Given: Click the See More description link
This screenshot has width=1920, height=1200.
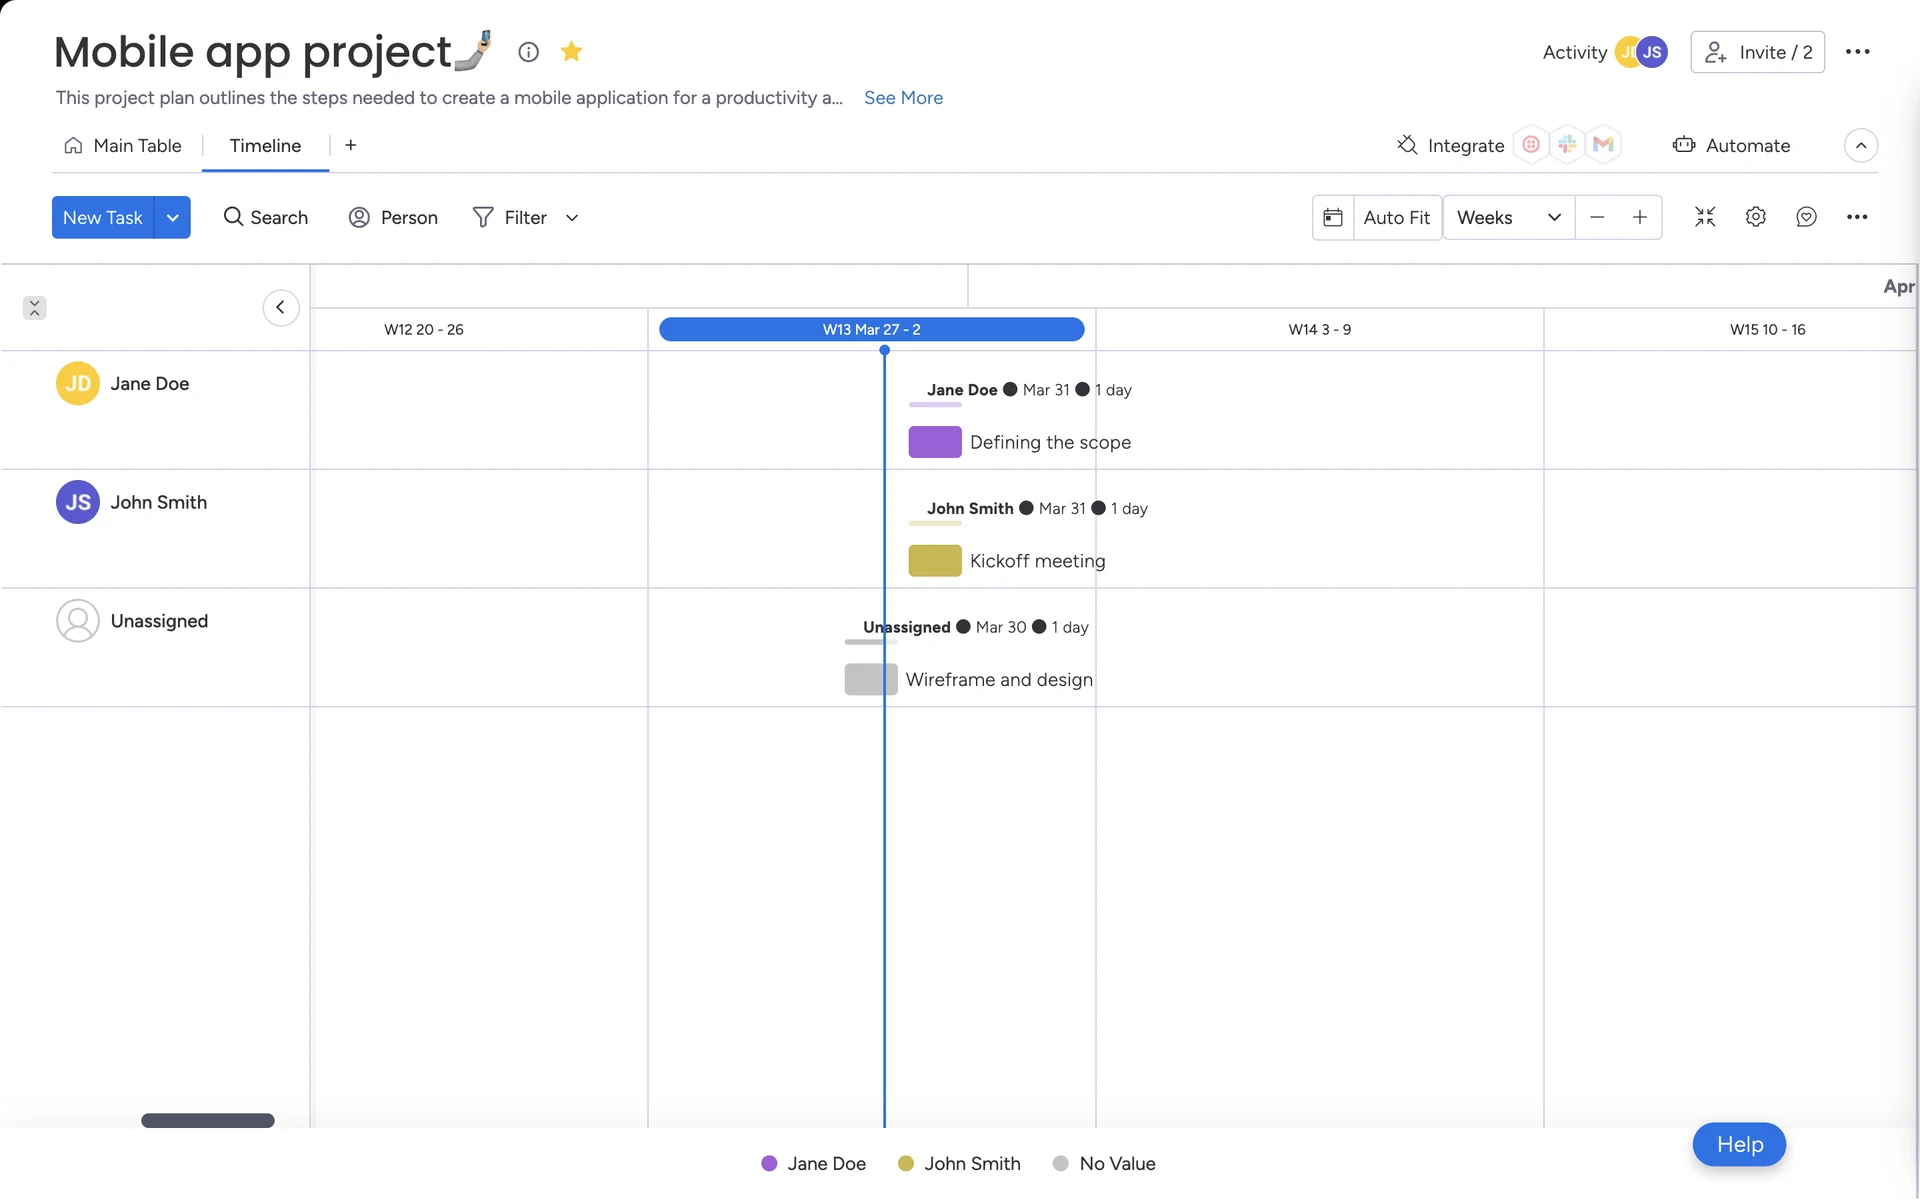Looking at the screenshot, I should (903, 98).
